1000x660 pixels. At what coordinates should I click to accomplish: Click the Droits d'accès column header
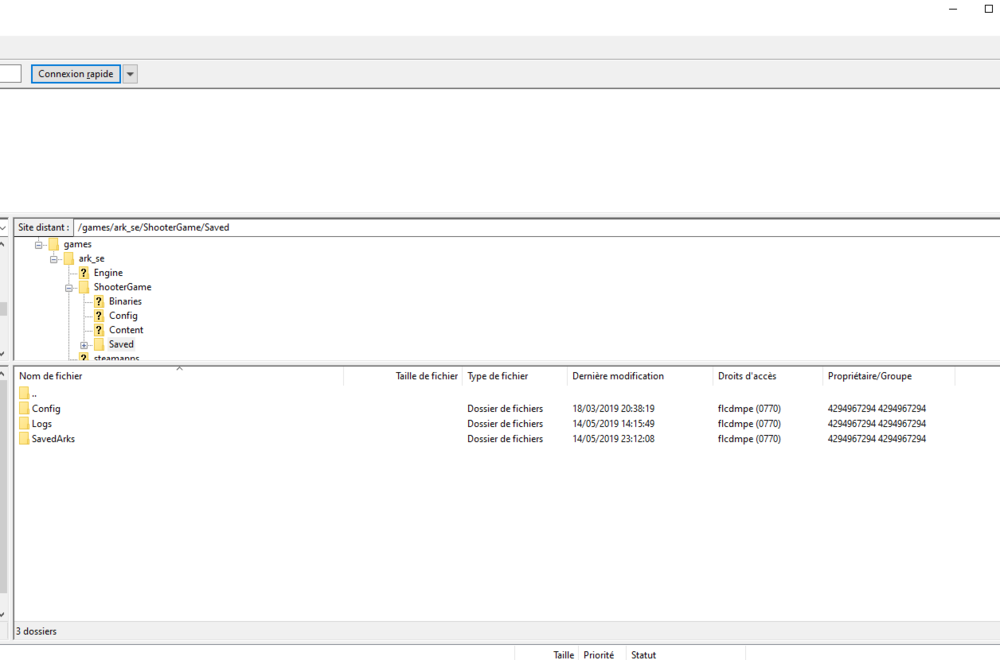pyautogui.click(x=746, y=376)
